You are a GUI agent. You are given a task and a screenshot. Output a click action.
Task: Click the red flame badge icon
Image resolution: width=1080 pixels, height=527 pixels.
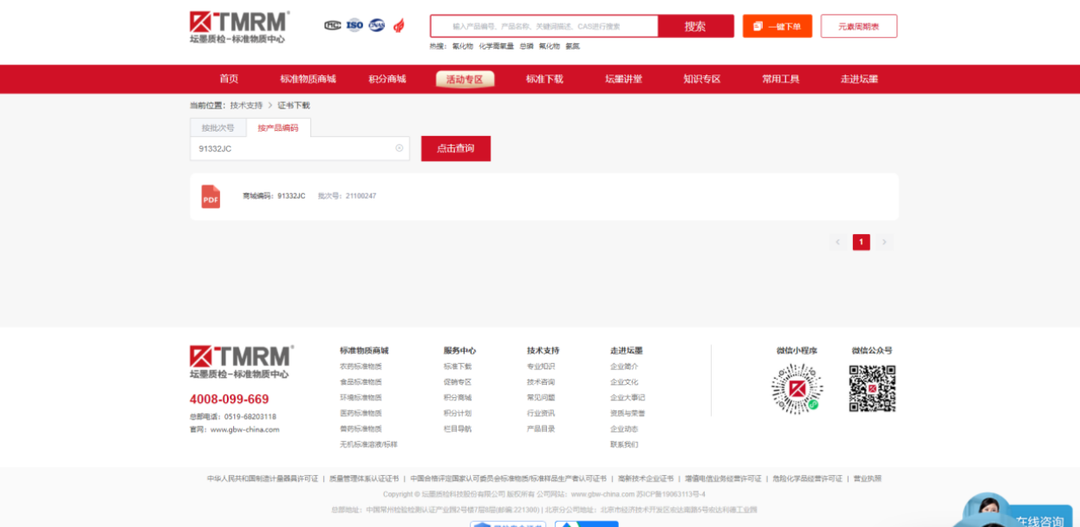(398, 25)
